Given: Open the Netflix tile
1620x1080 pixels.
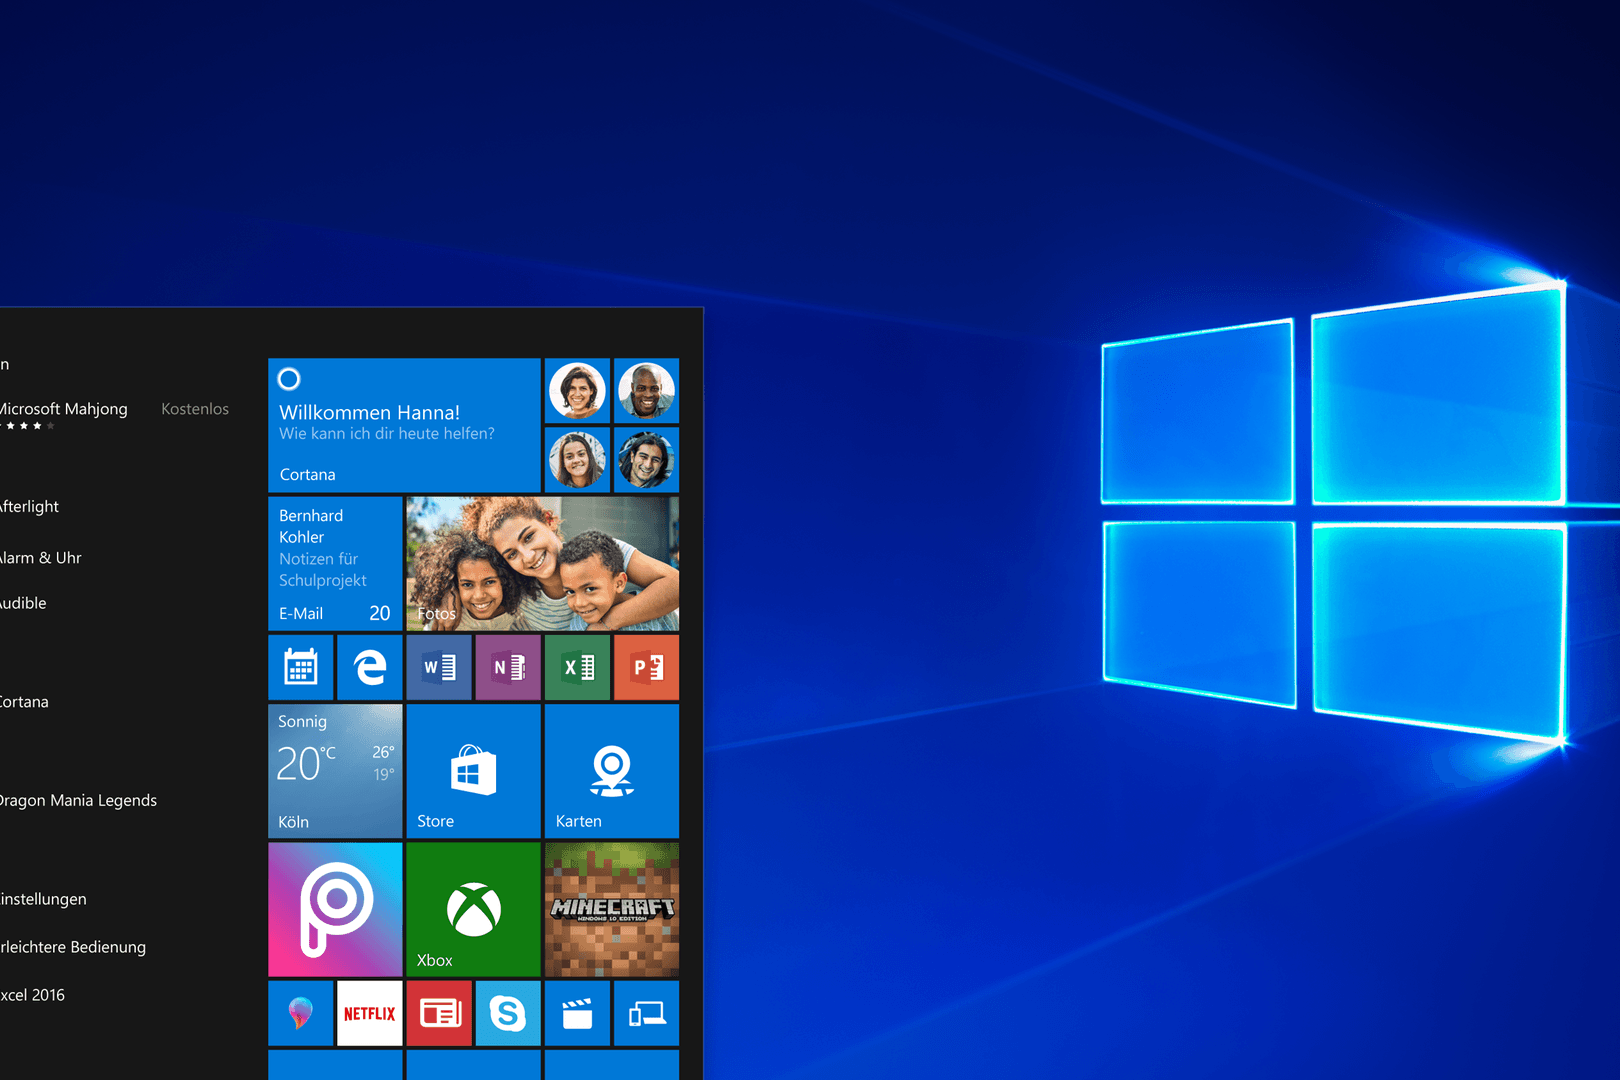Looking at the screenshot, I should (370, 1013).
